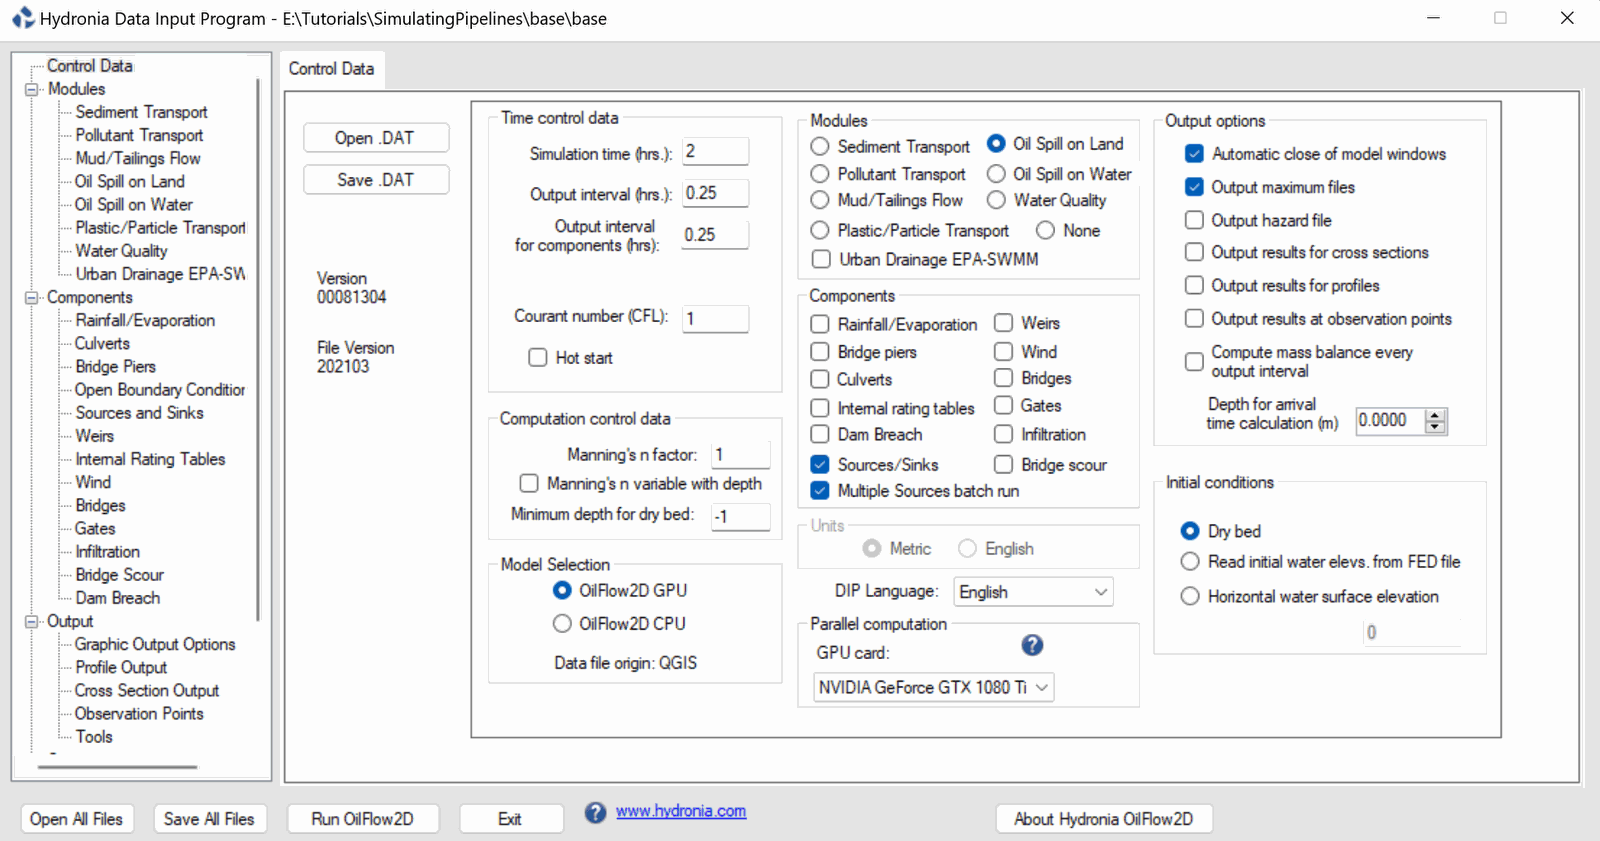The image size is (1600, 841).
Task: Click the GPU card help question icon
Action: 1032,645
